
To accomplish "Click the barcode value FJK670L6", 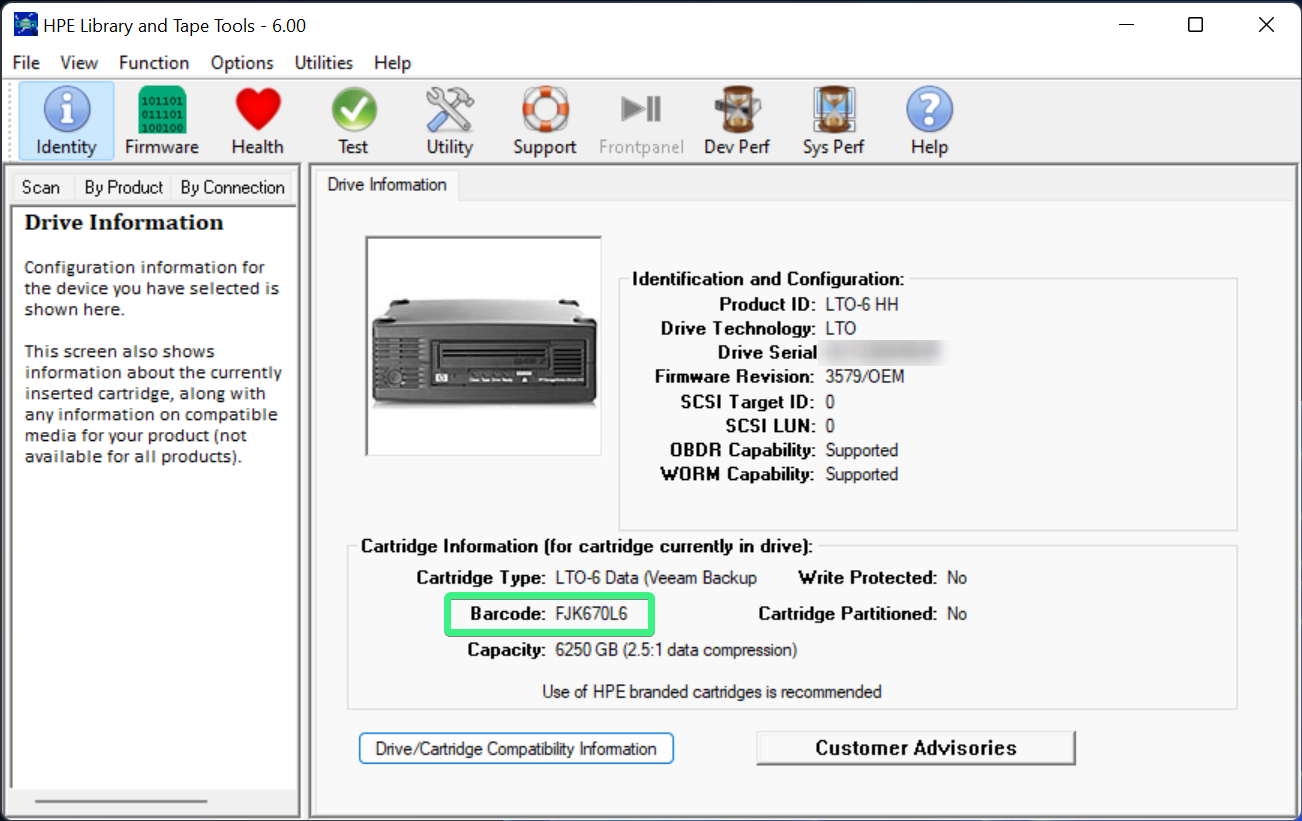I will (592, 614).
